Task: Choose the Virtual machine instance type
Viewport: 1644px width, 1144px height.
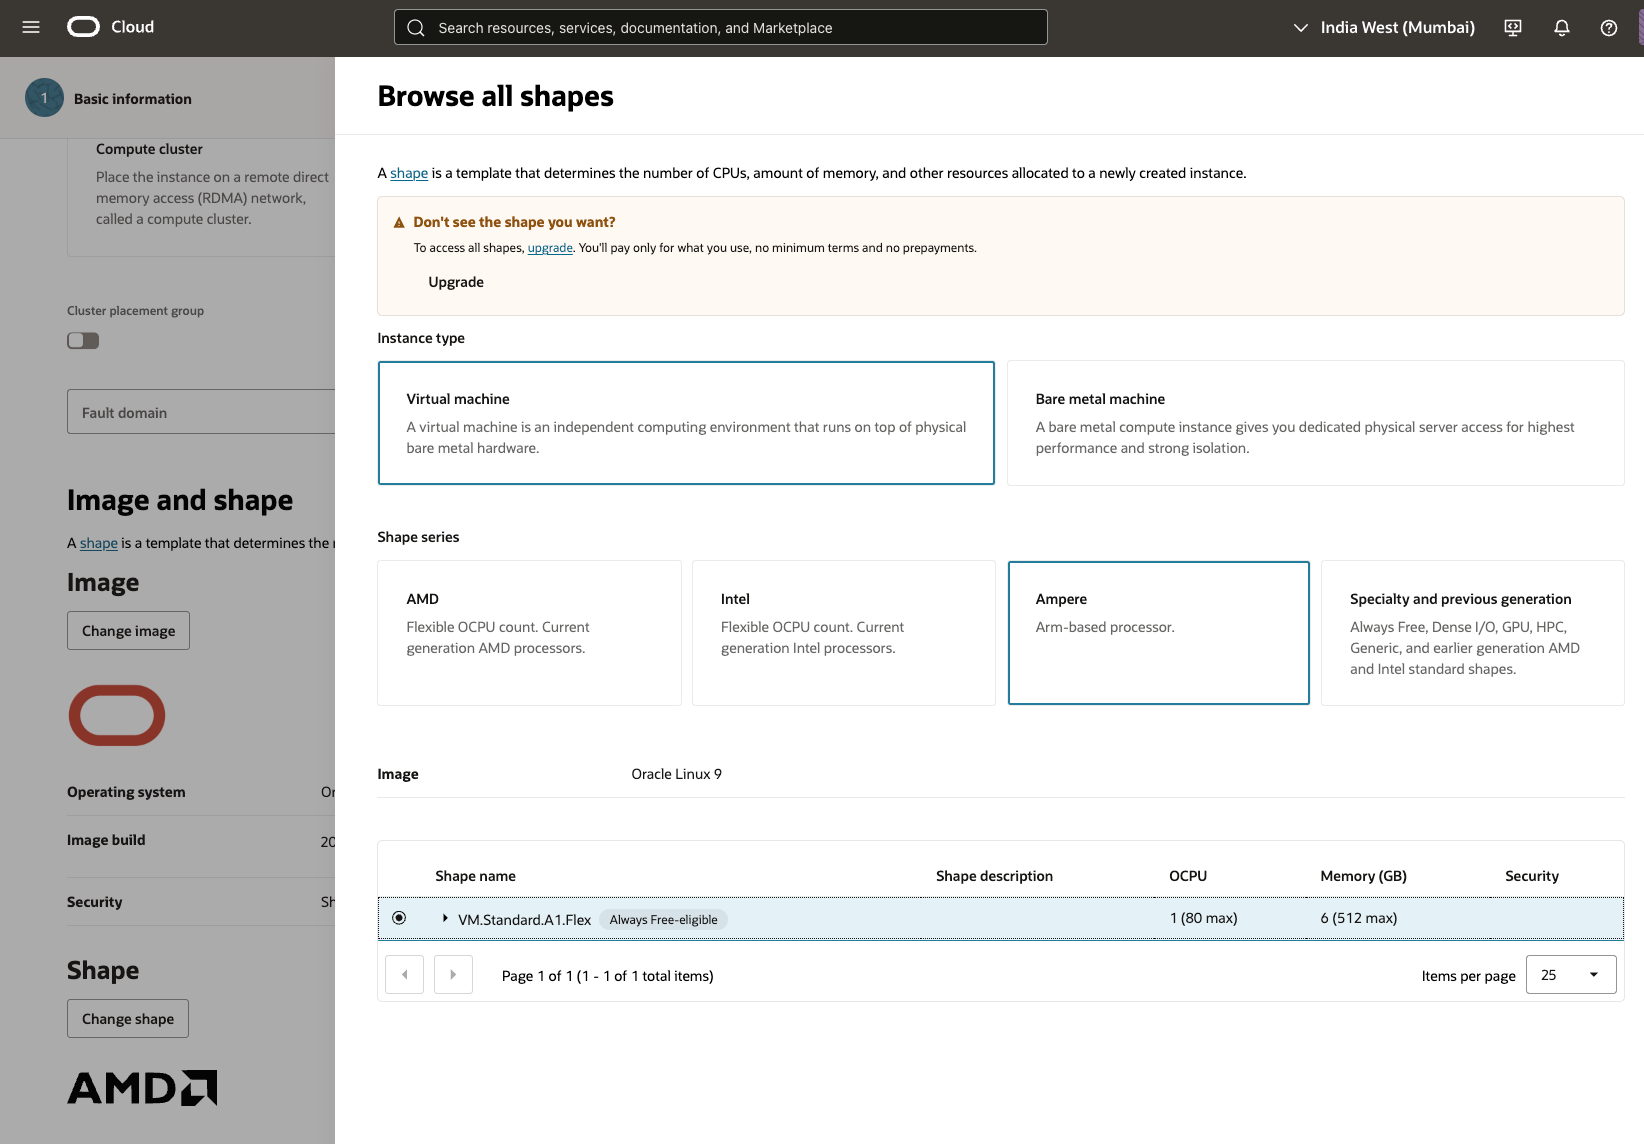Action: coord(686,423)
